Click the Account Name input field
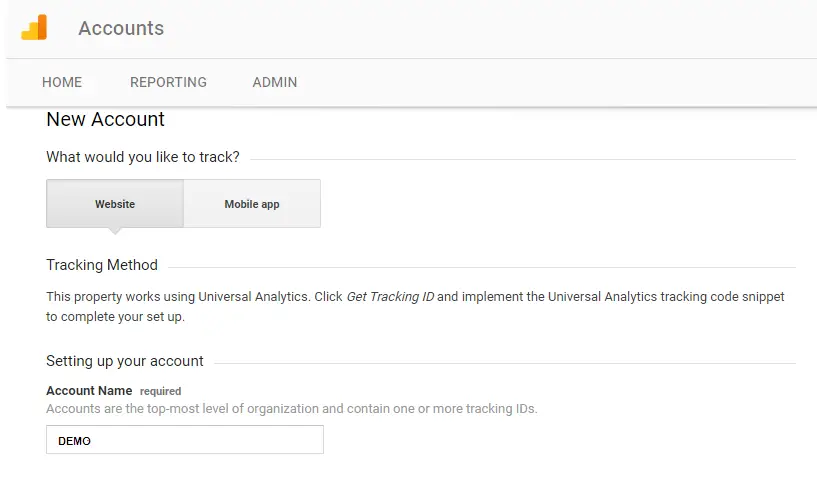 [185, 440]
